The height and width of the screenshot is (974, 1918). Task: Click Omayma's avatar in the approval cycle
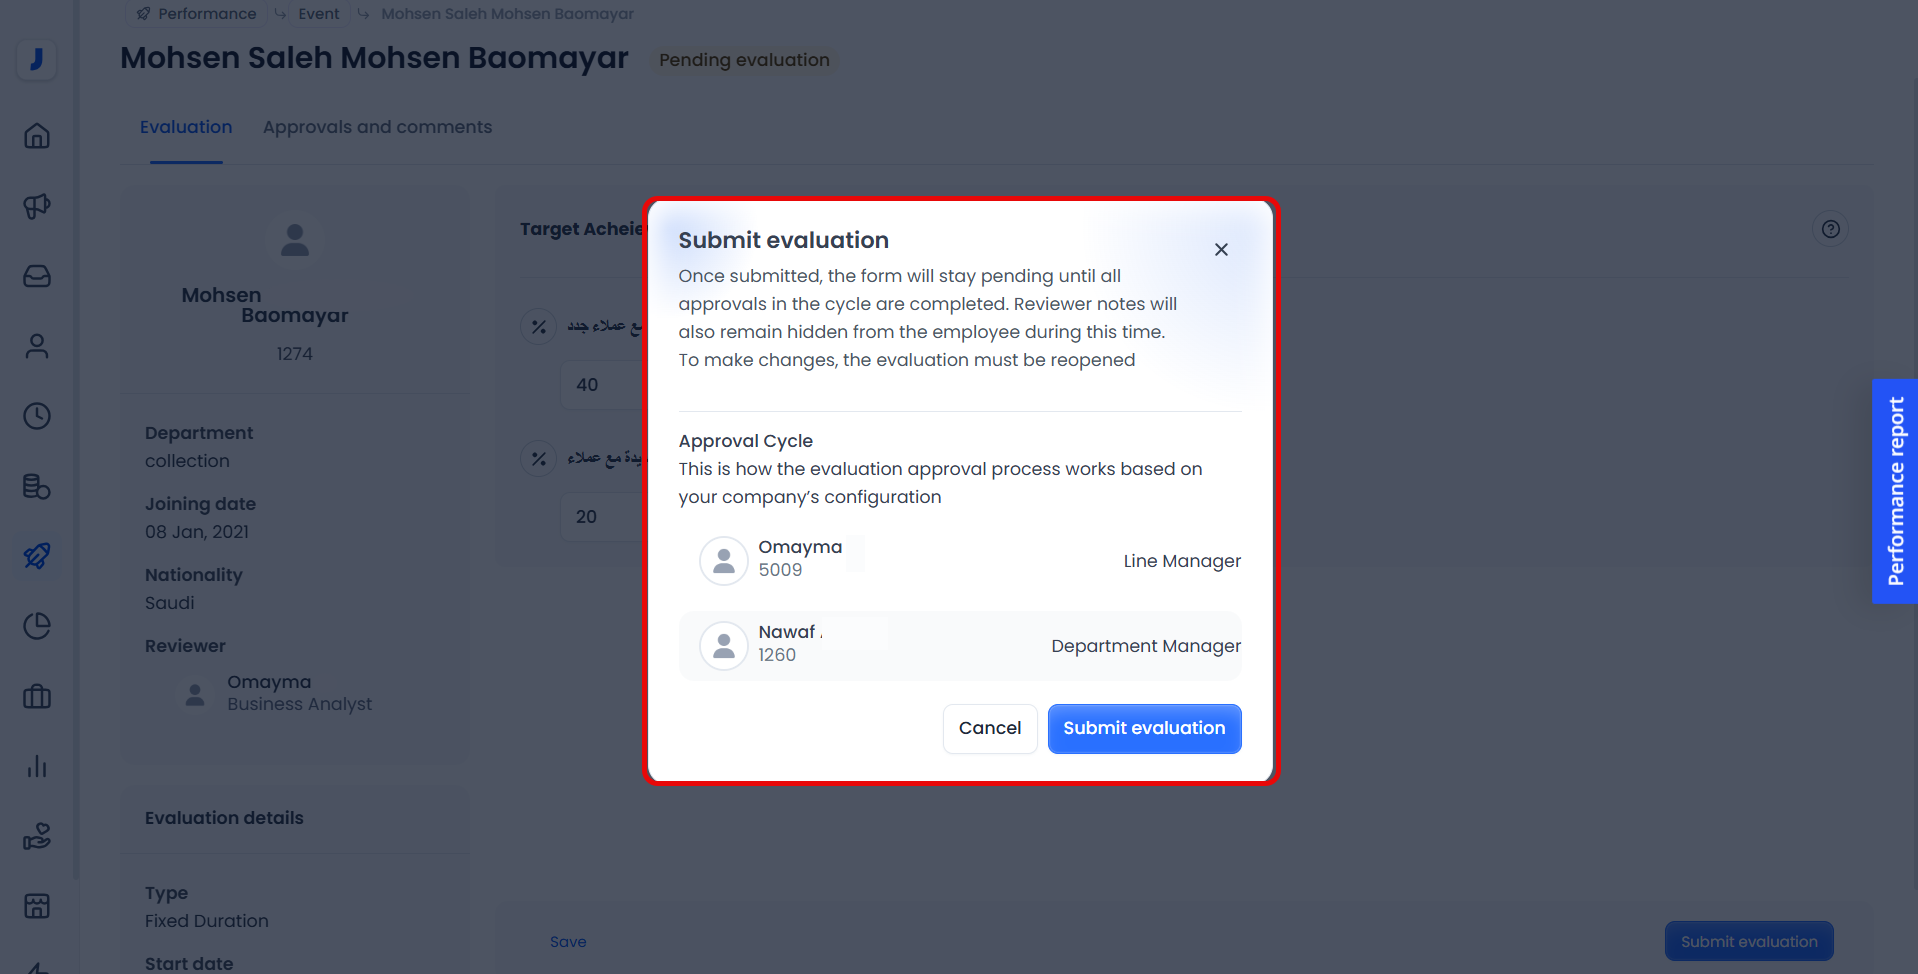point(723,560)
